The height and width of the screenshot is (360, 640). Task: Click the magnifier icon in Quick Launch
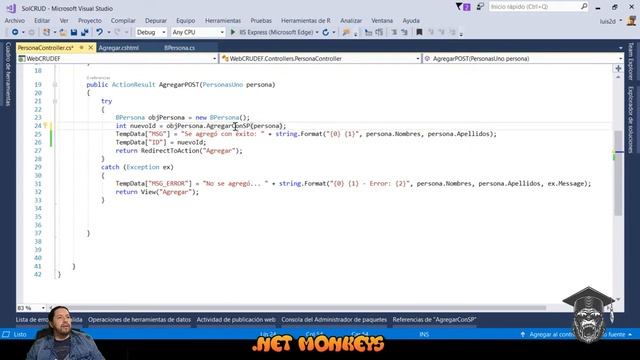coord(584,7)
